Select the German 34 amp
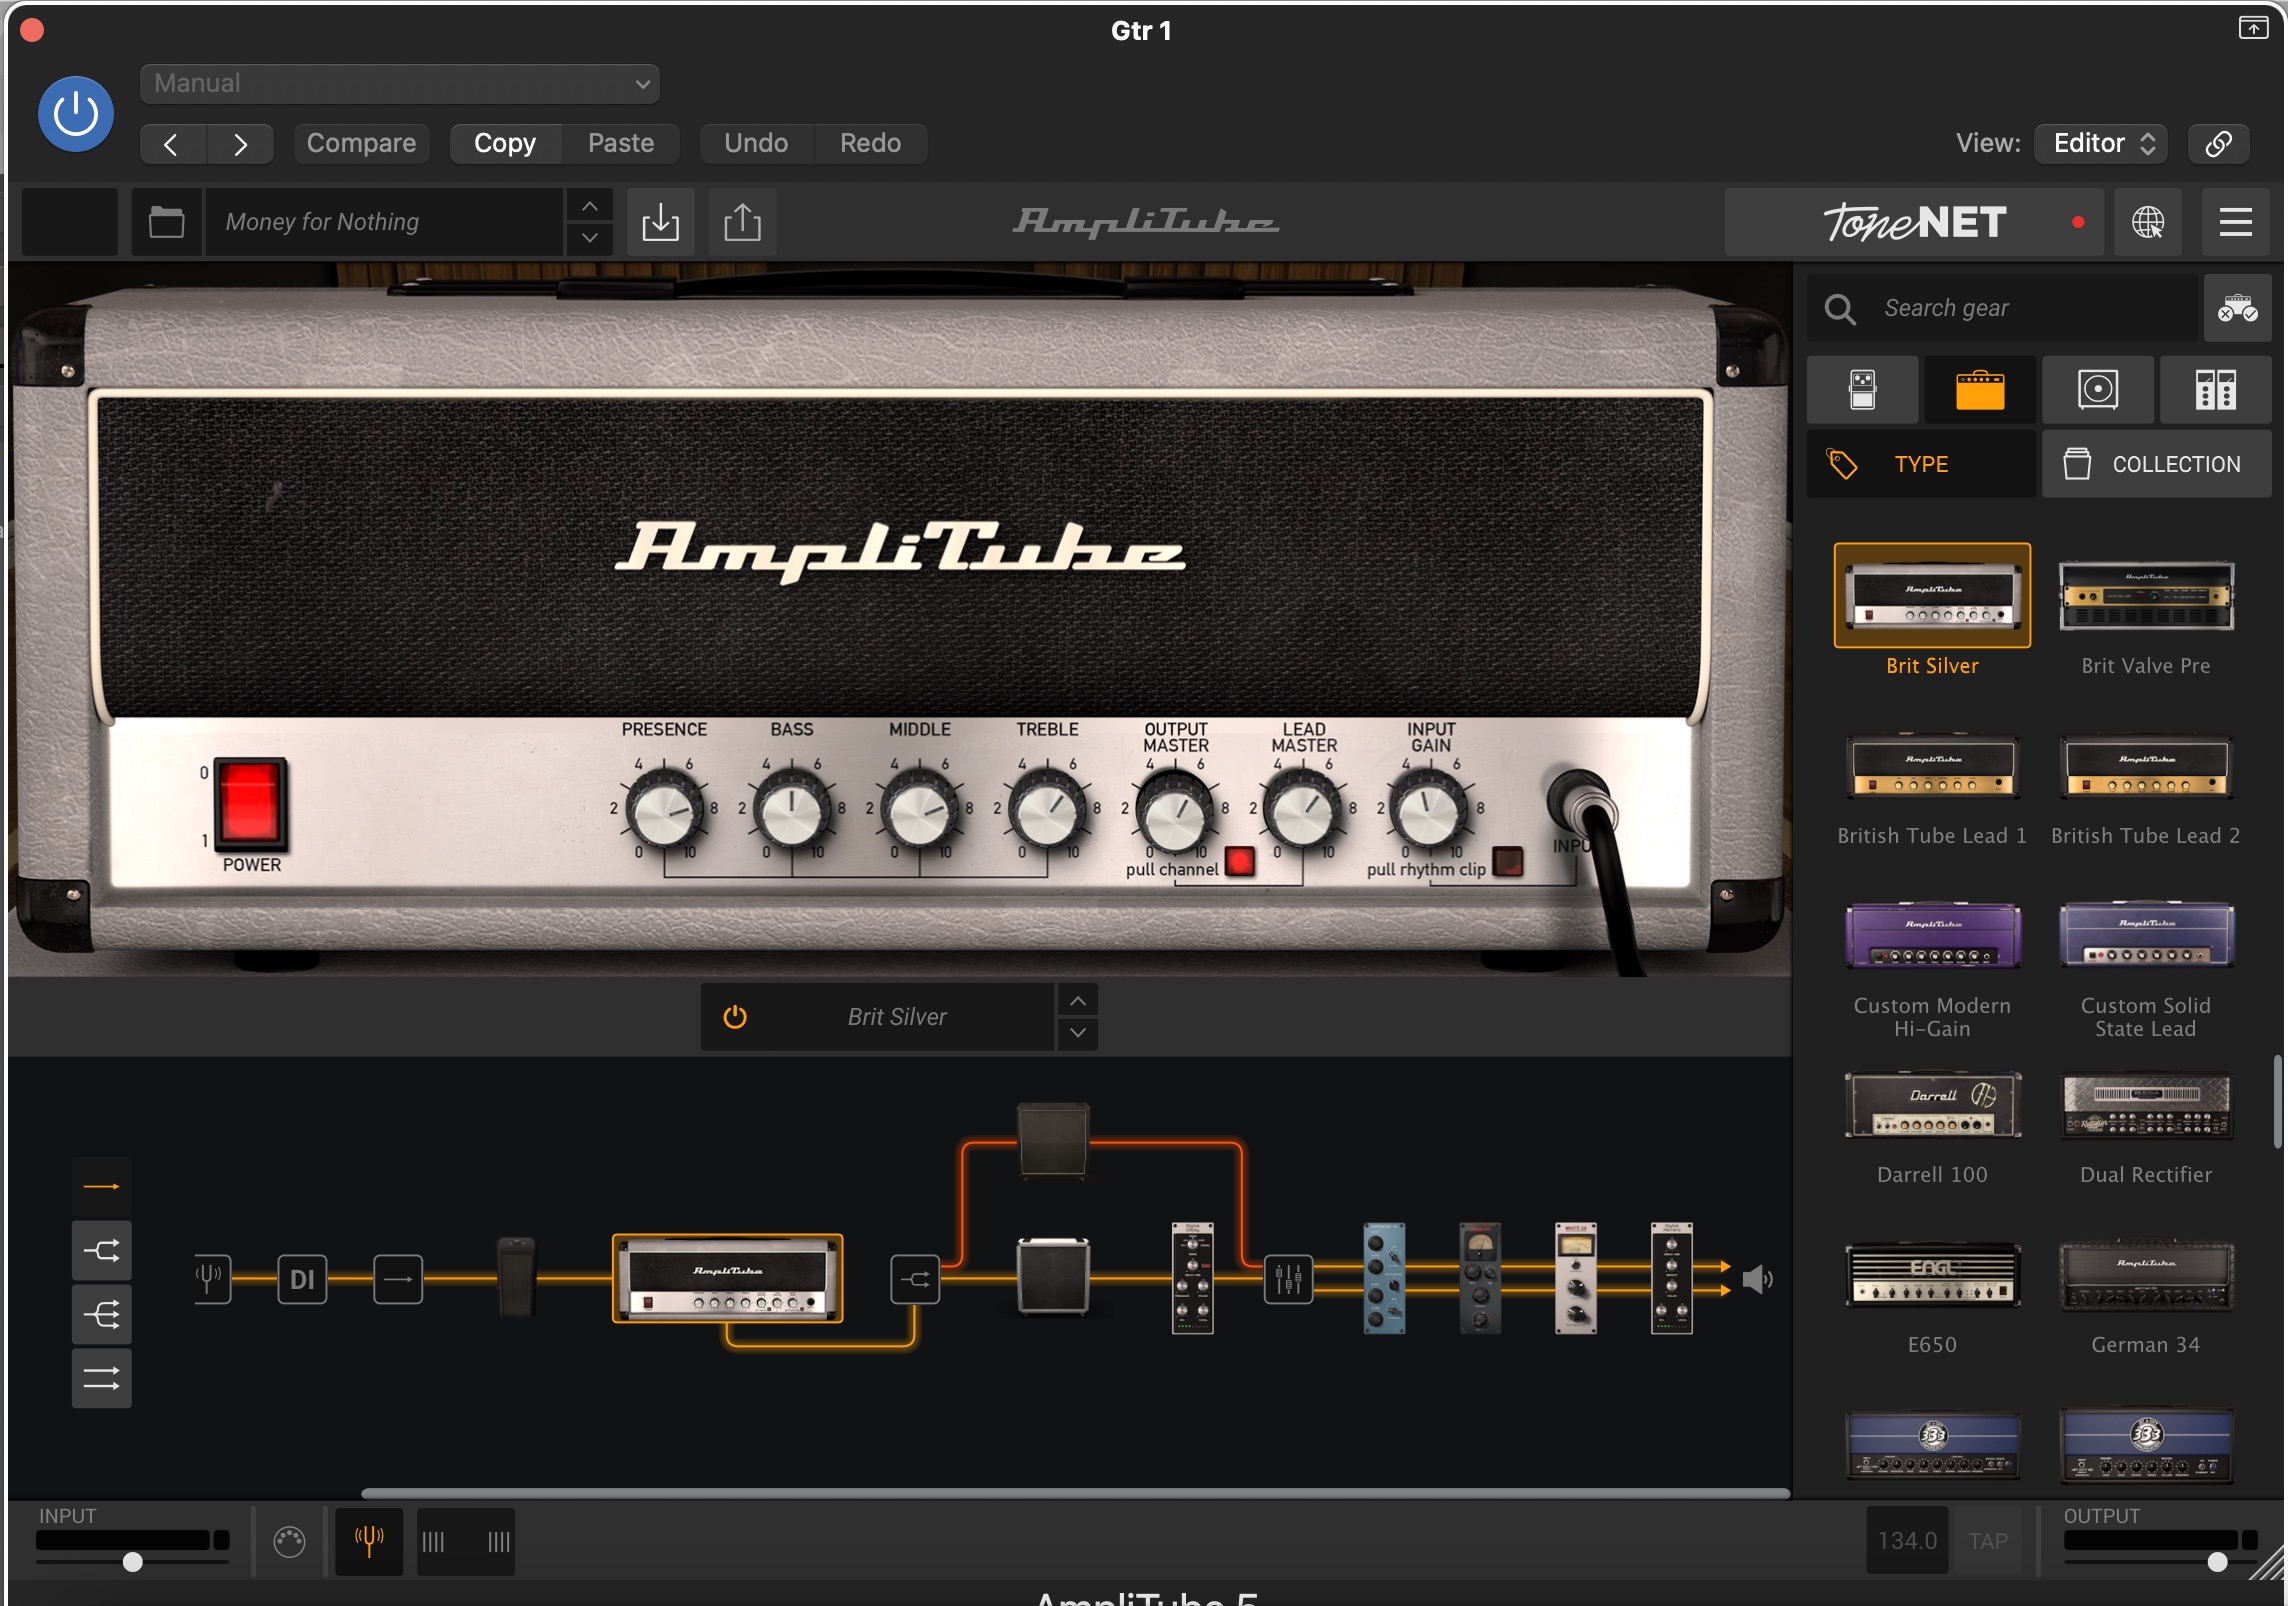Screen dimensions: 2288x1606 point(2146,1275)
